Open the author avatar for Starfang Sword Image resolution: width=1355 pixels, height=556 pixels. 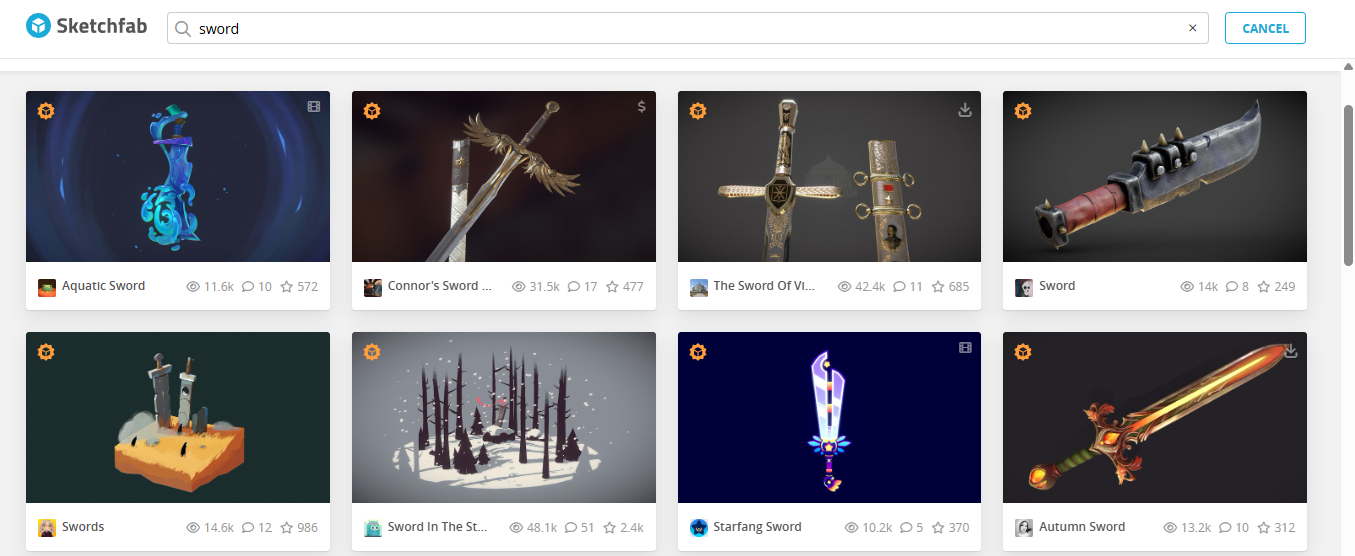click(x=698, y=528)
